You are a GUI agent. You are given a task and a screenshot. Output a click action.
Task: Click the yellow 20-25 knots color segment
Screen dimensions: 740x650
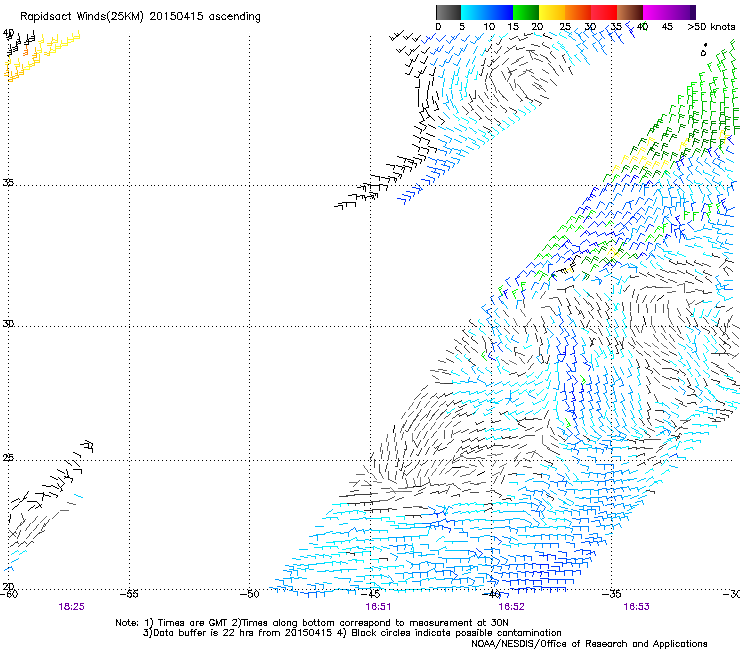click(552, 12)
